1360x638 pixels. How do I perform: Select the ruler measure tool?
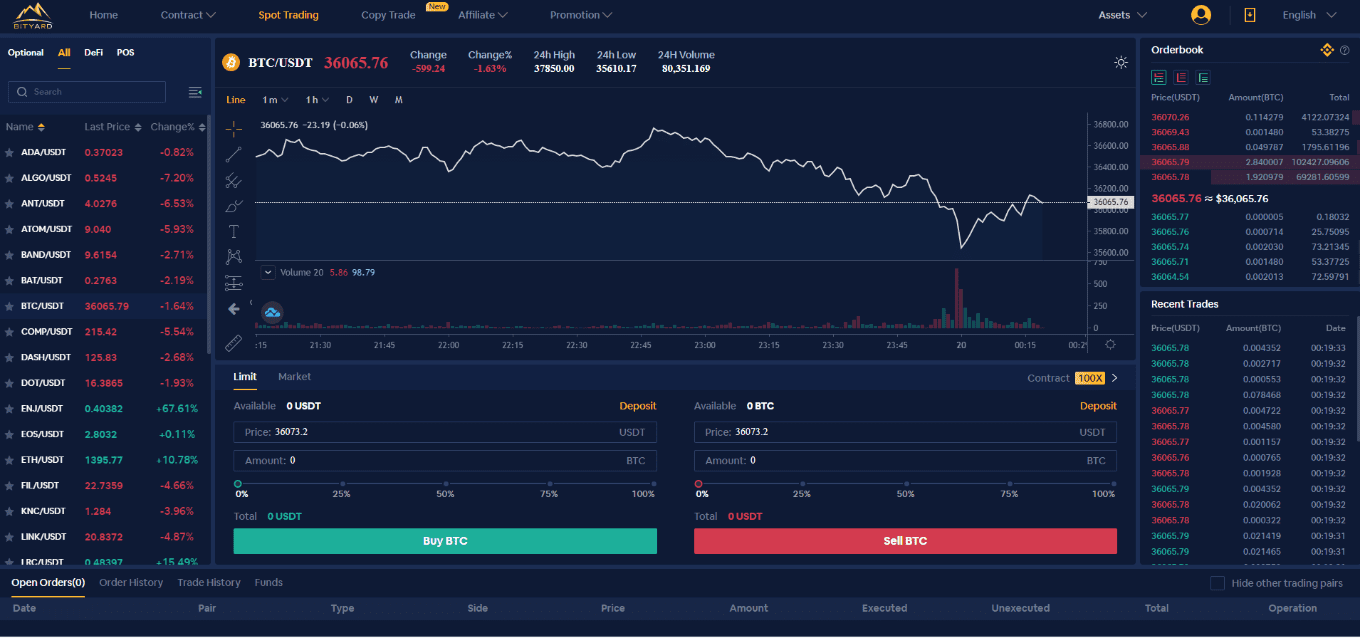pos(233,343)
